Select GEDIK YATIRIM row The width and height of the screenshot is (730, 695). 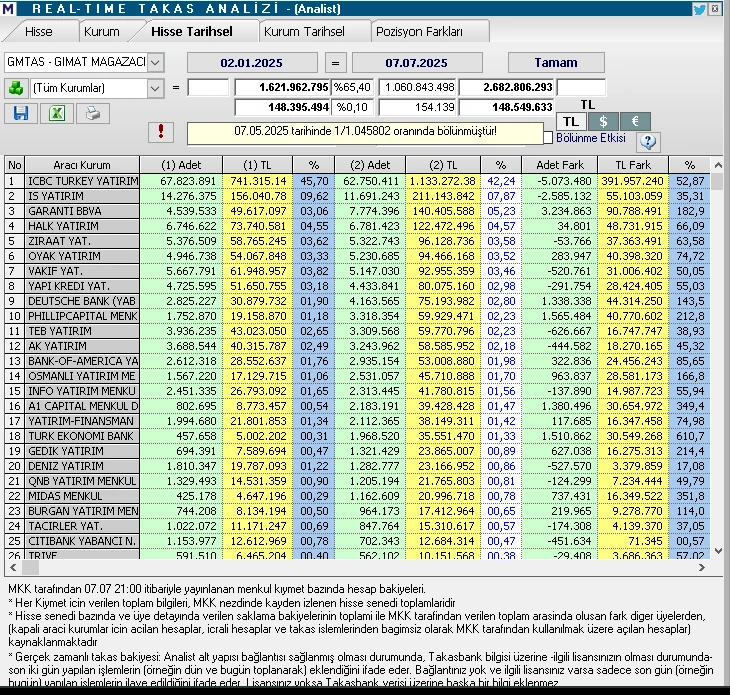coord(358,451)
